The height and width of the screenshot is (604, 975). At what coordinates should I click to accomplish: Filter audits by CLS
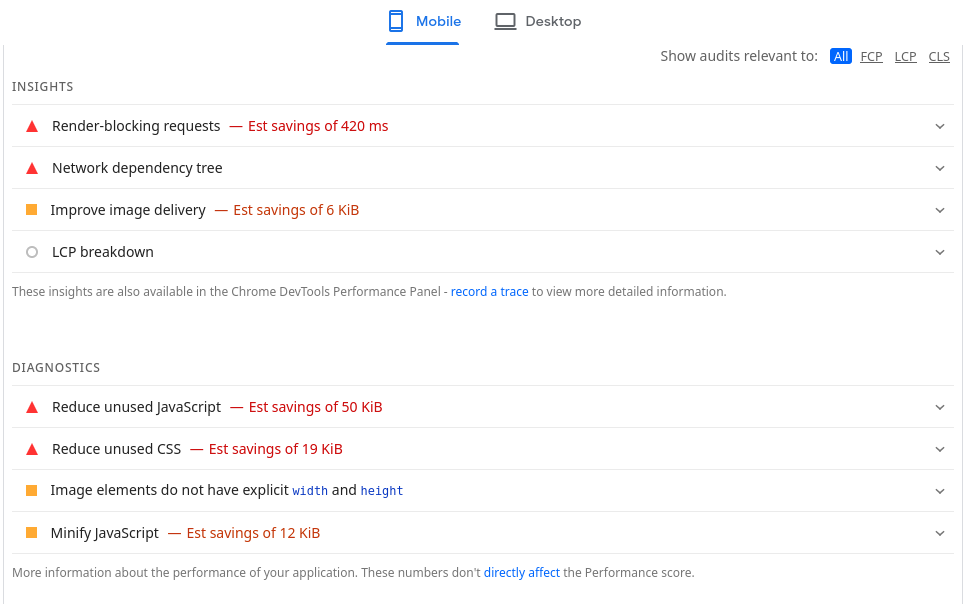[939, 57]
